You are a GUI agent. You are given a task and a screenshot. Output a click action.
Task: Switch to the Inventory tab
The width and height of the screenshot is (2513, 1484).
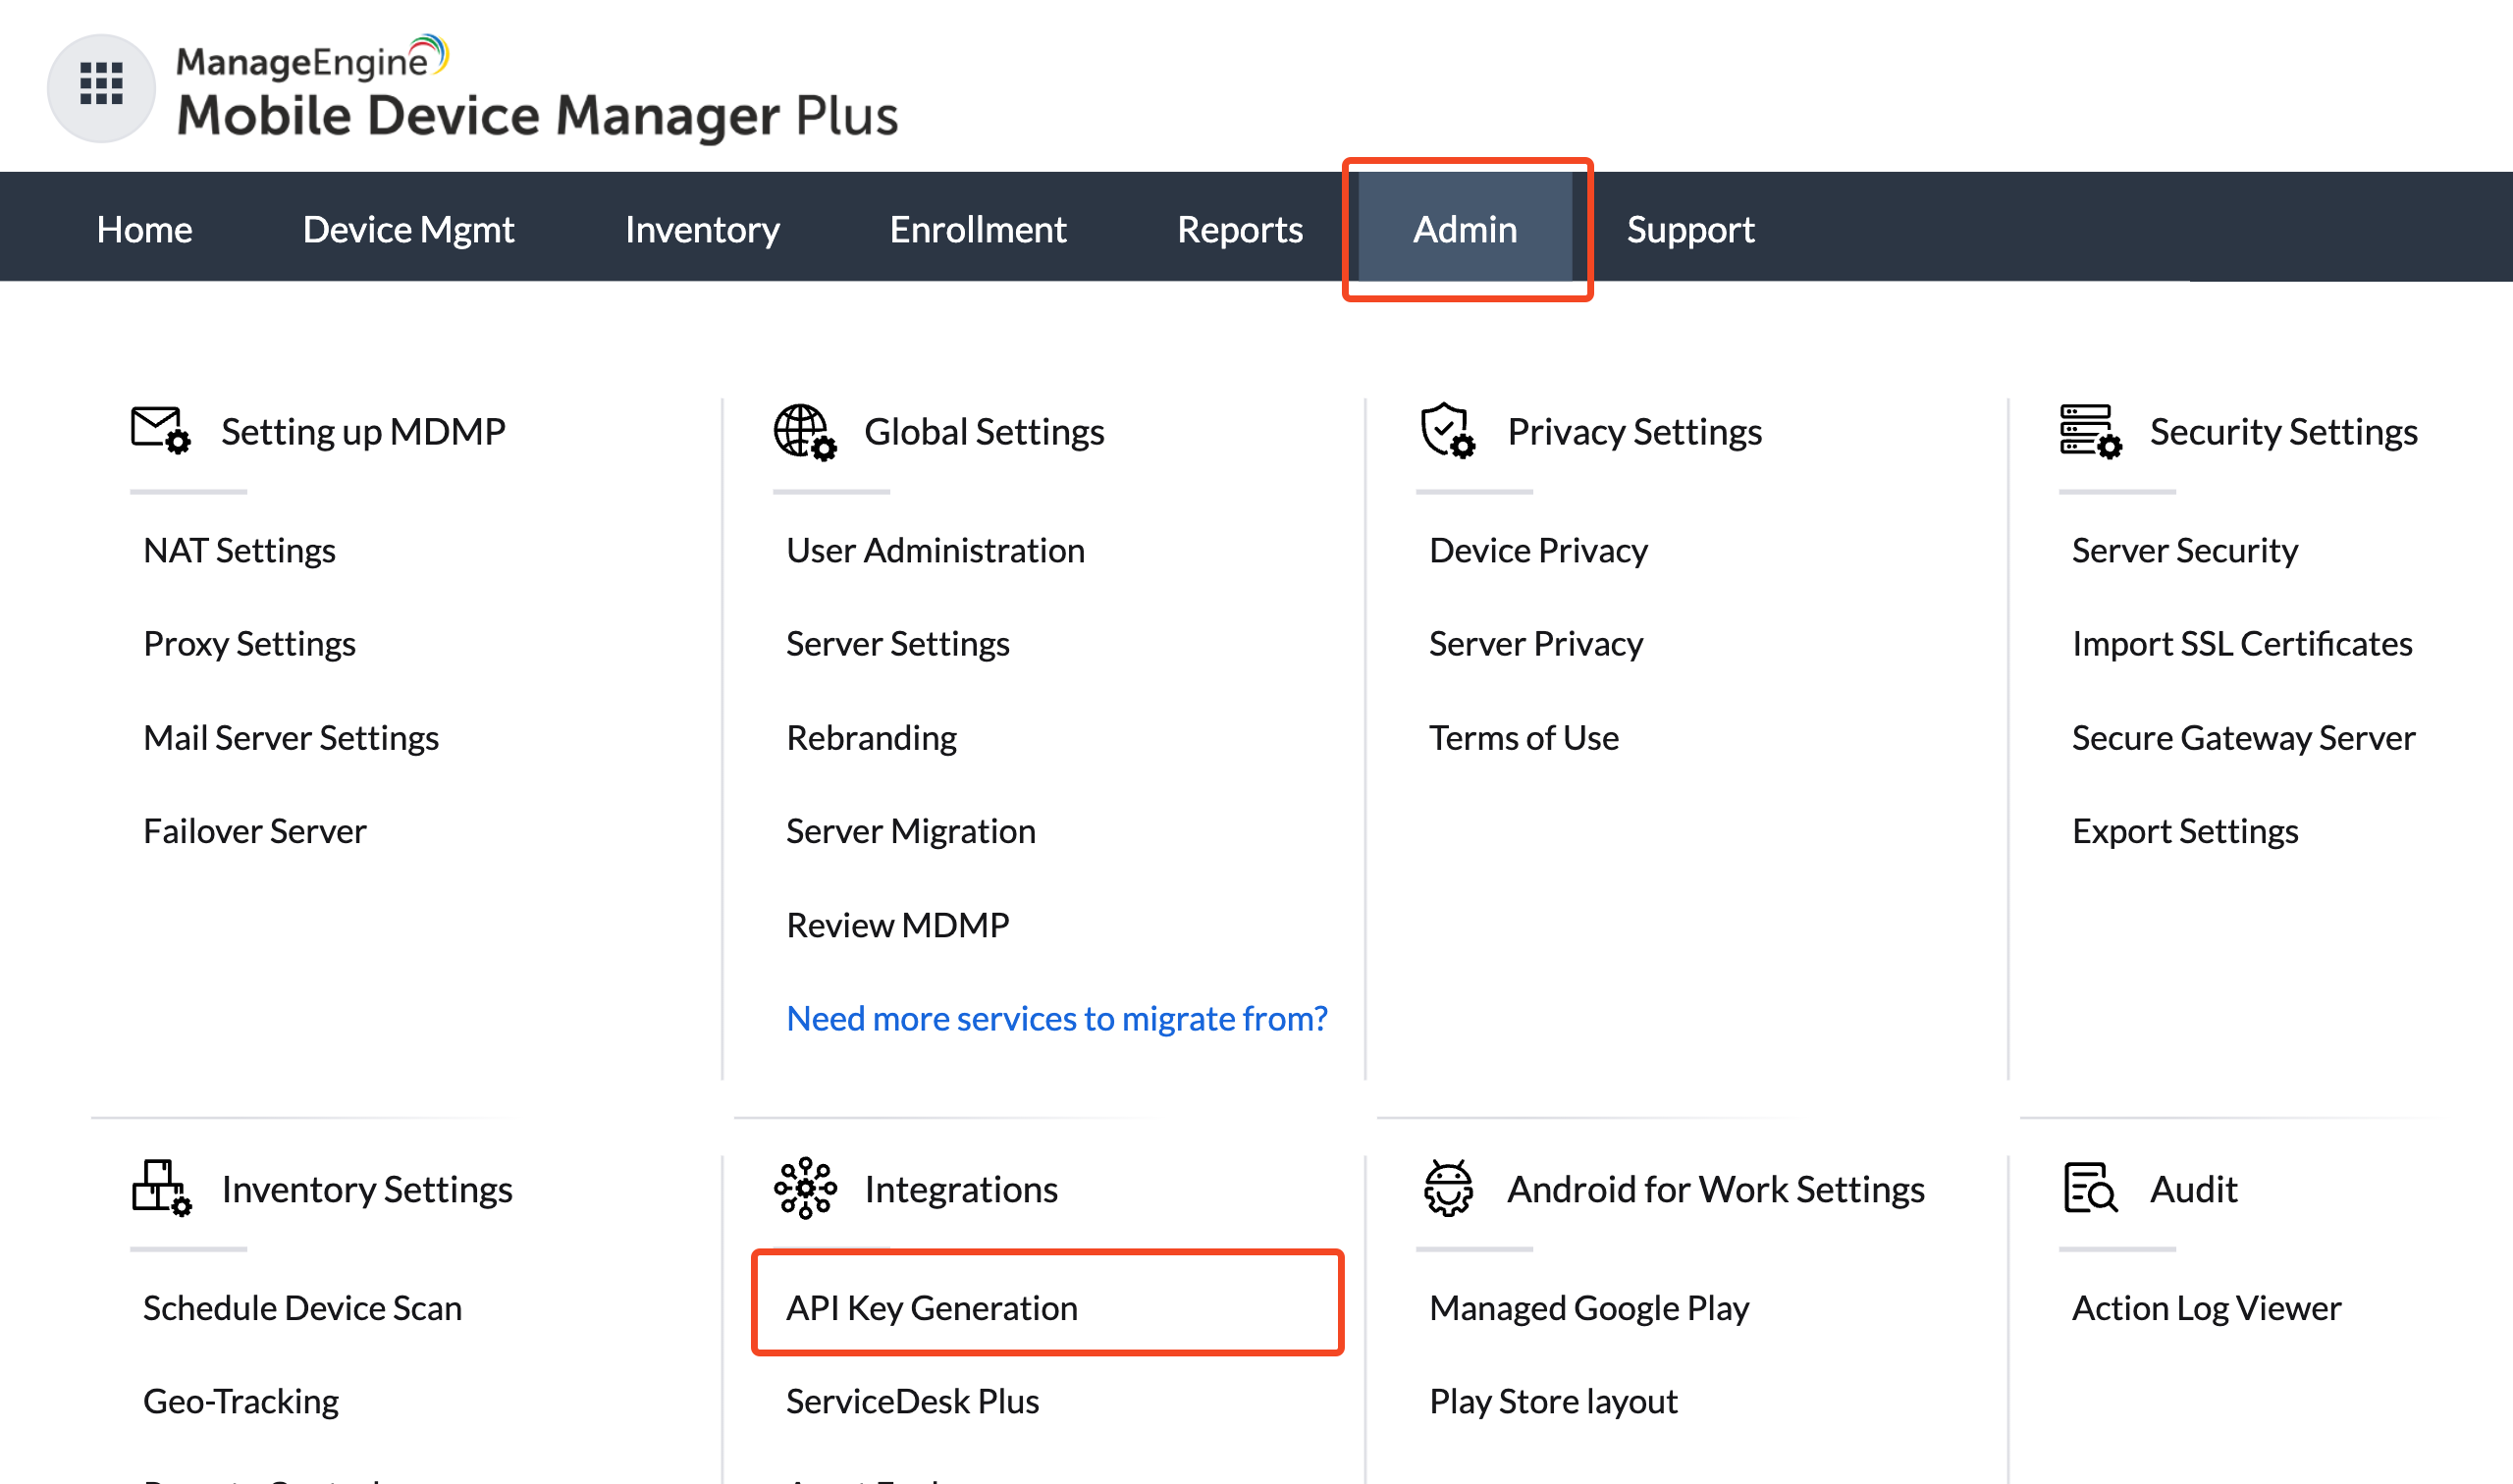coord(702,229)
